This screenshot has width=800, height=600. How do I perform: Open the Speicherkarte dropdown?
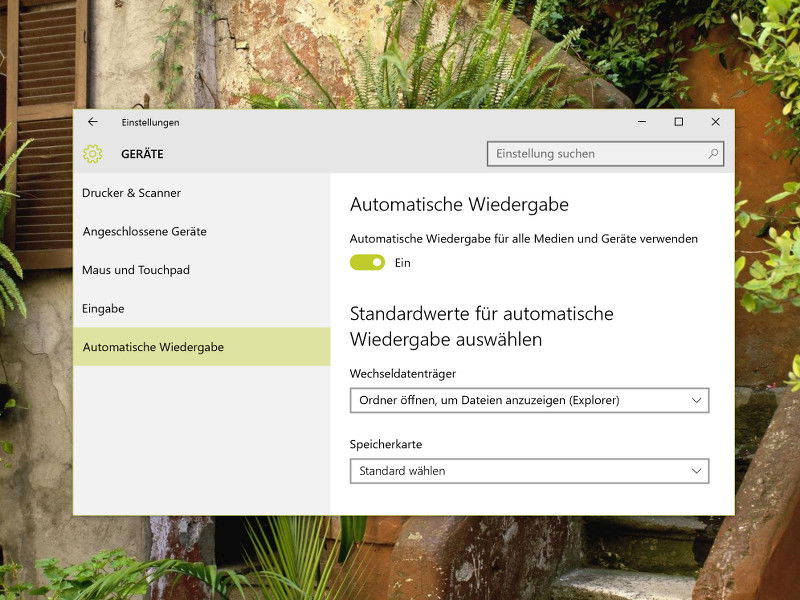click(x=529, y=471)
